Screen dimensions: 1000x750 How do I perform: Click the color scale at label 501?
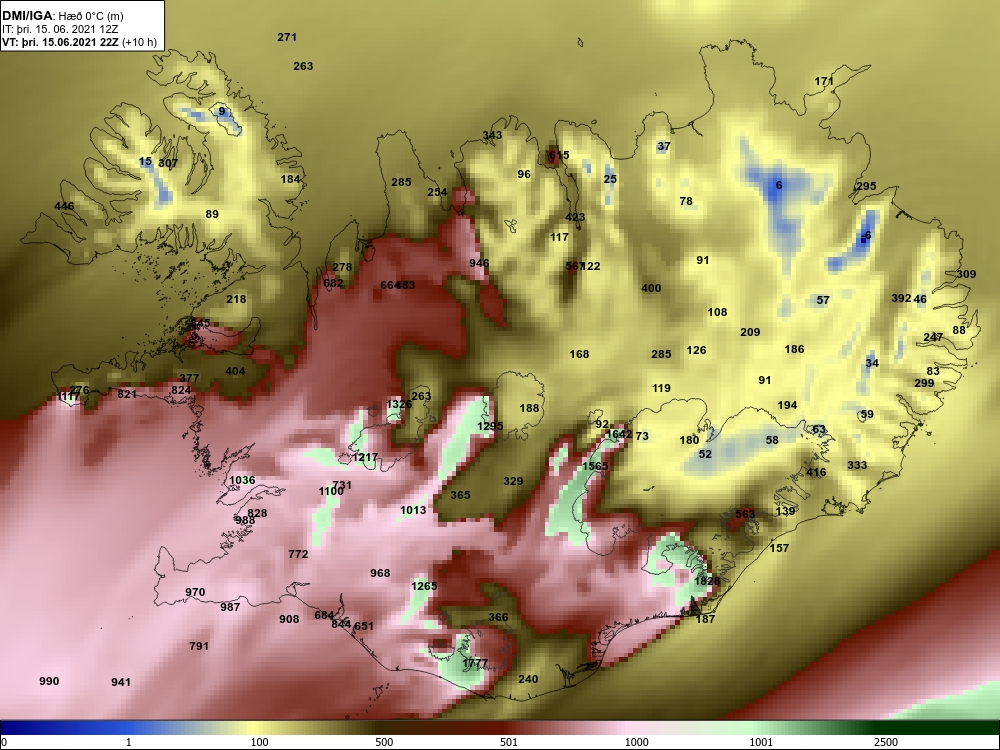[508, 742]
